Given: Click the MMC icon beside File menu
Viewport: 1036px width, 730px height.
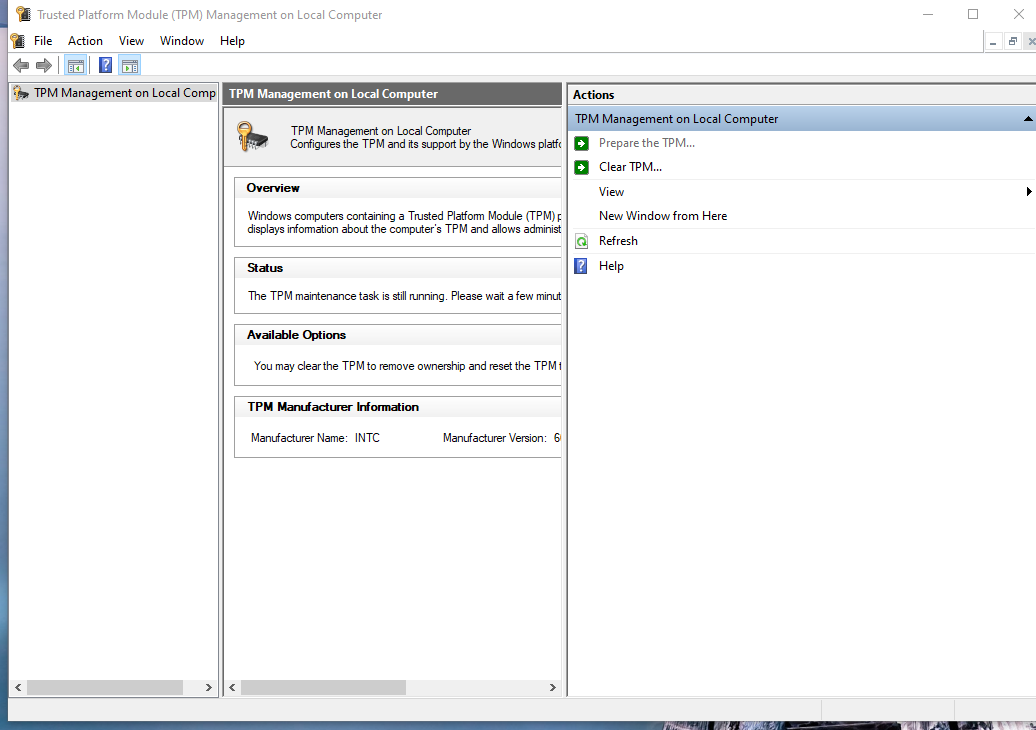Looking at the screenshot, I should click(x=18, y=41).
